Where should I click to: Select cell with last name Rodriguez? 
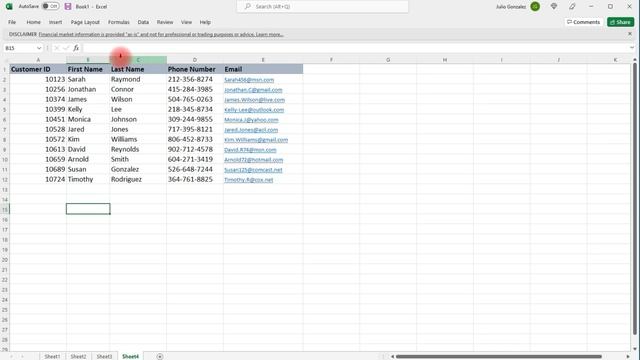coord(138,179)
